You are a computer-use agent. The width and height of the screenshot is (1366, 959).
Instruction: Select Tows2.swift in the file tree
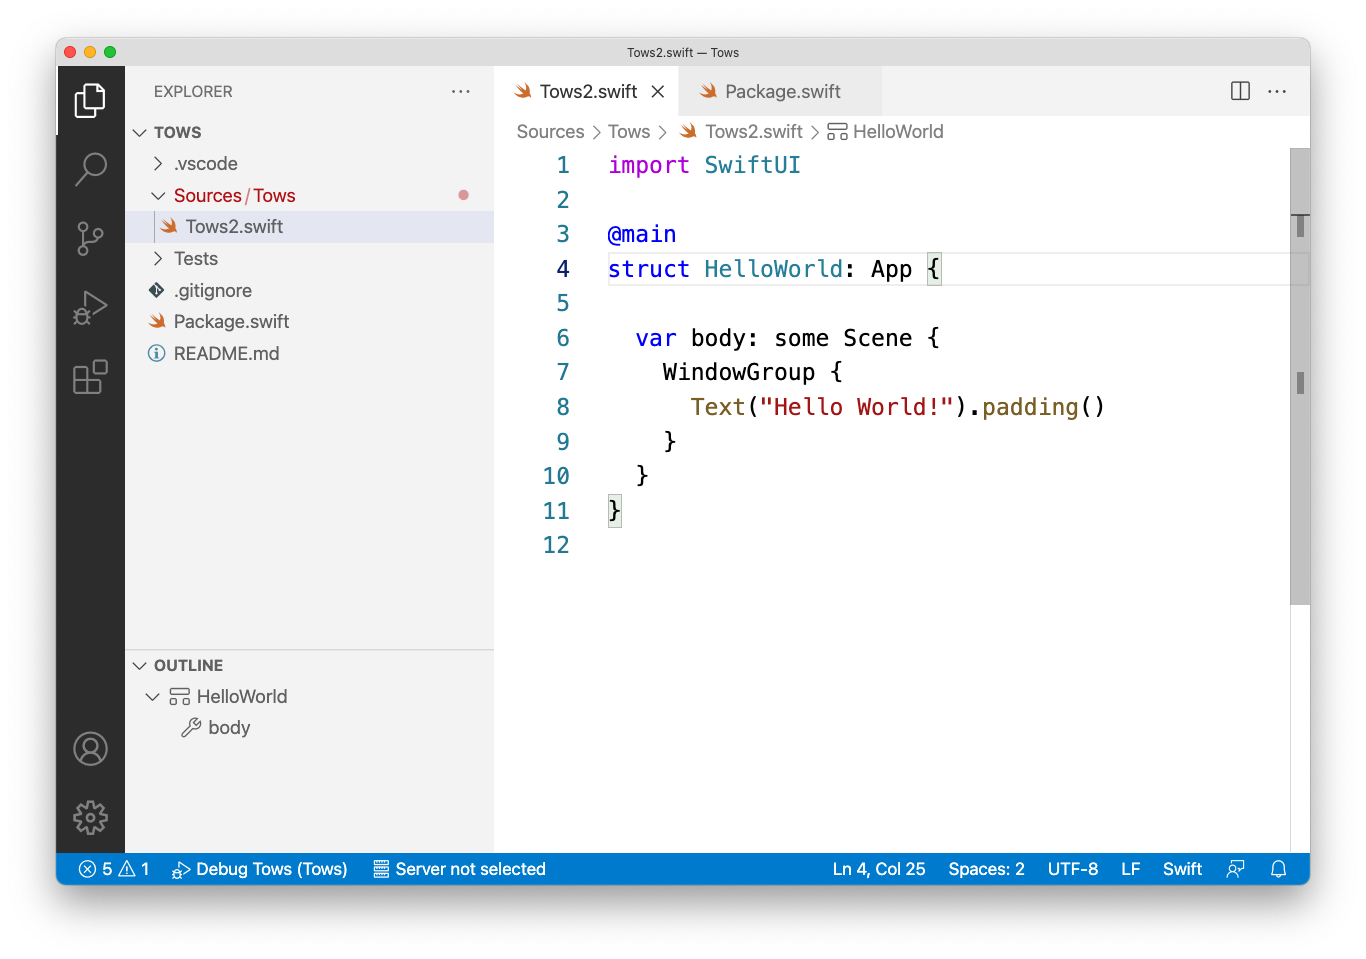pyautogui.click(x=309, y=227)
